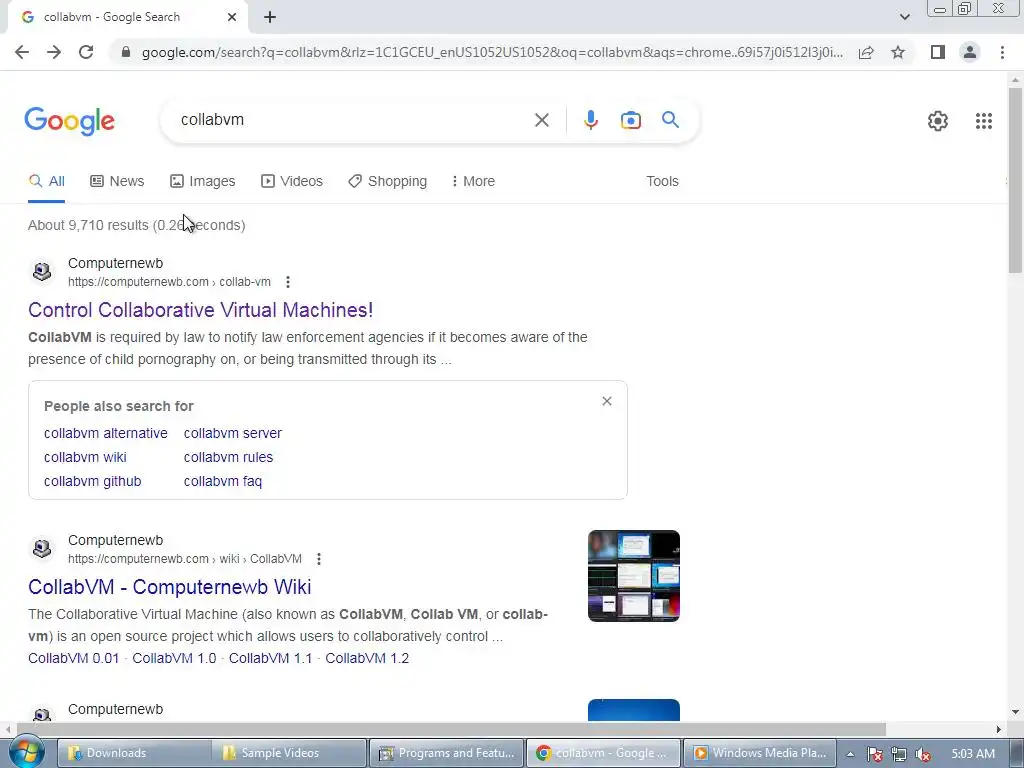Viewport: 1024px width, 768px height.
Task: Click the Computernewb favicon of wiki result
Action: click(x=42, y=549)
